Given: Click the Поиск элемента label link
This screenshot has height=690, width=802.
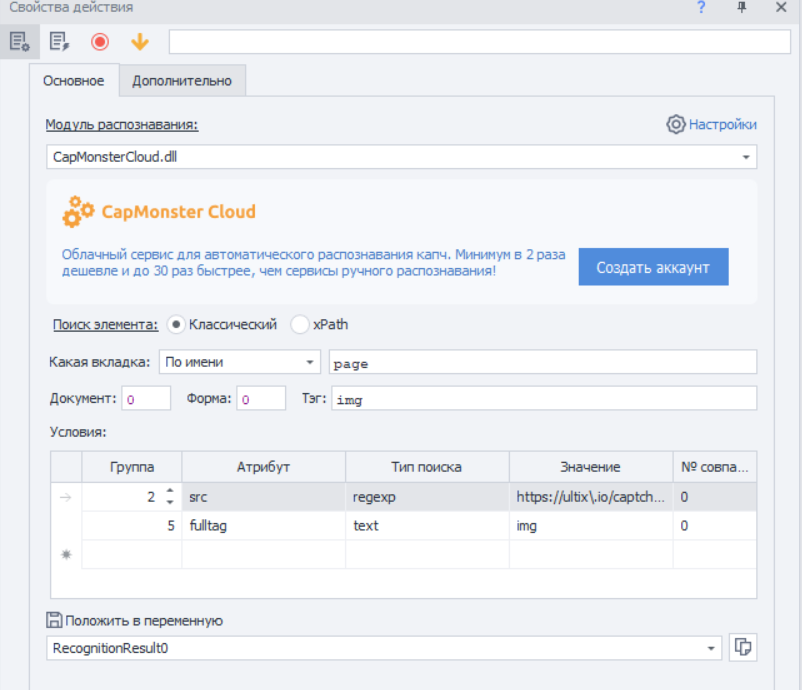Looking at the screenshot, I should (x=105, y=324).
